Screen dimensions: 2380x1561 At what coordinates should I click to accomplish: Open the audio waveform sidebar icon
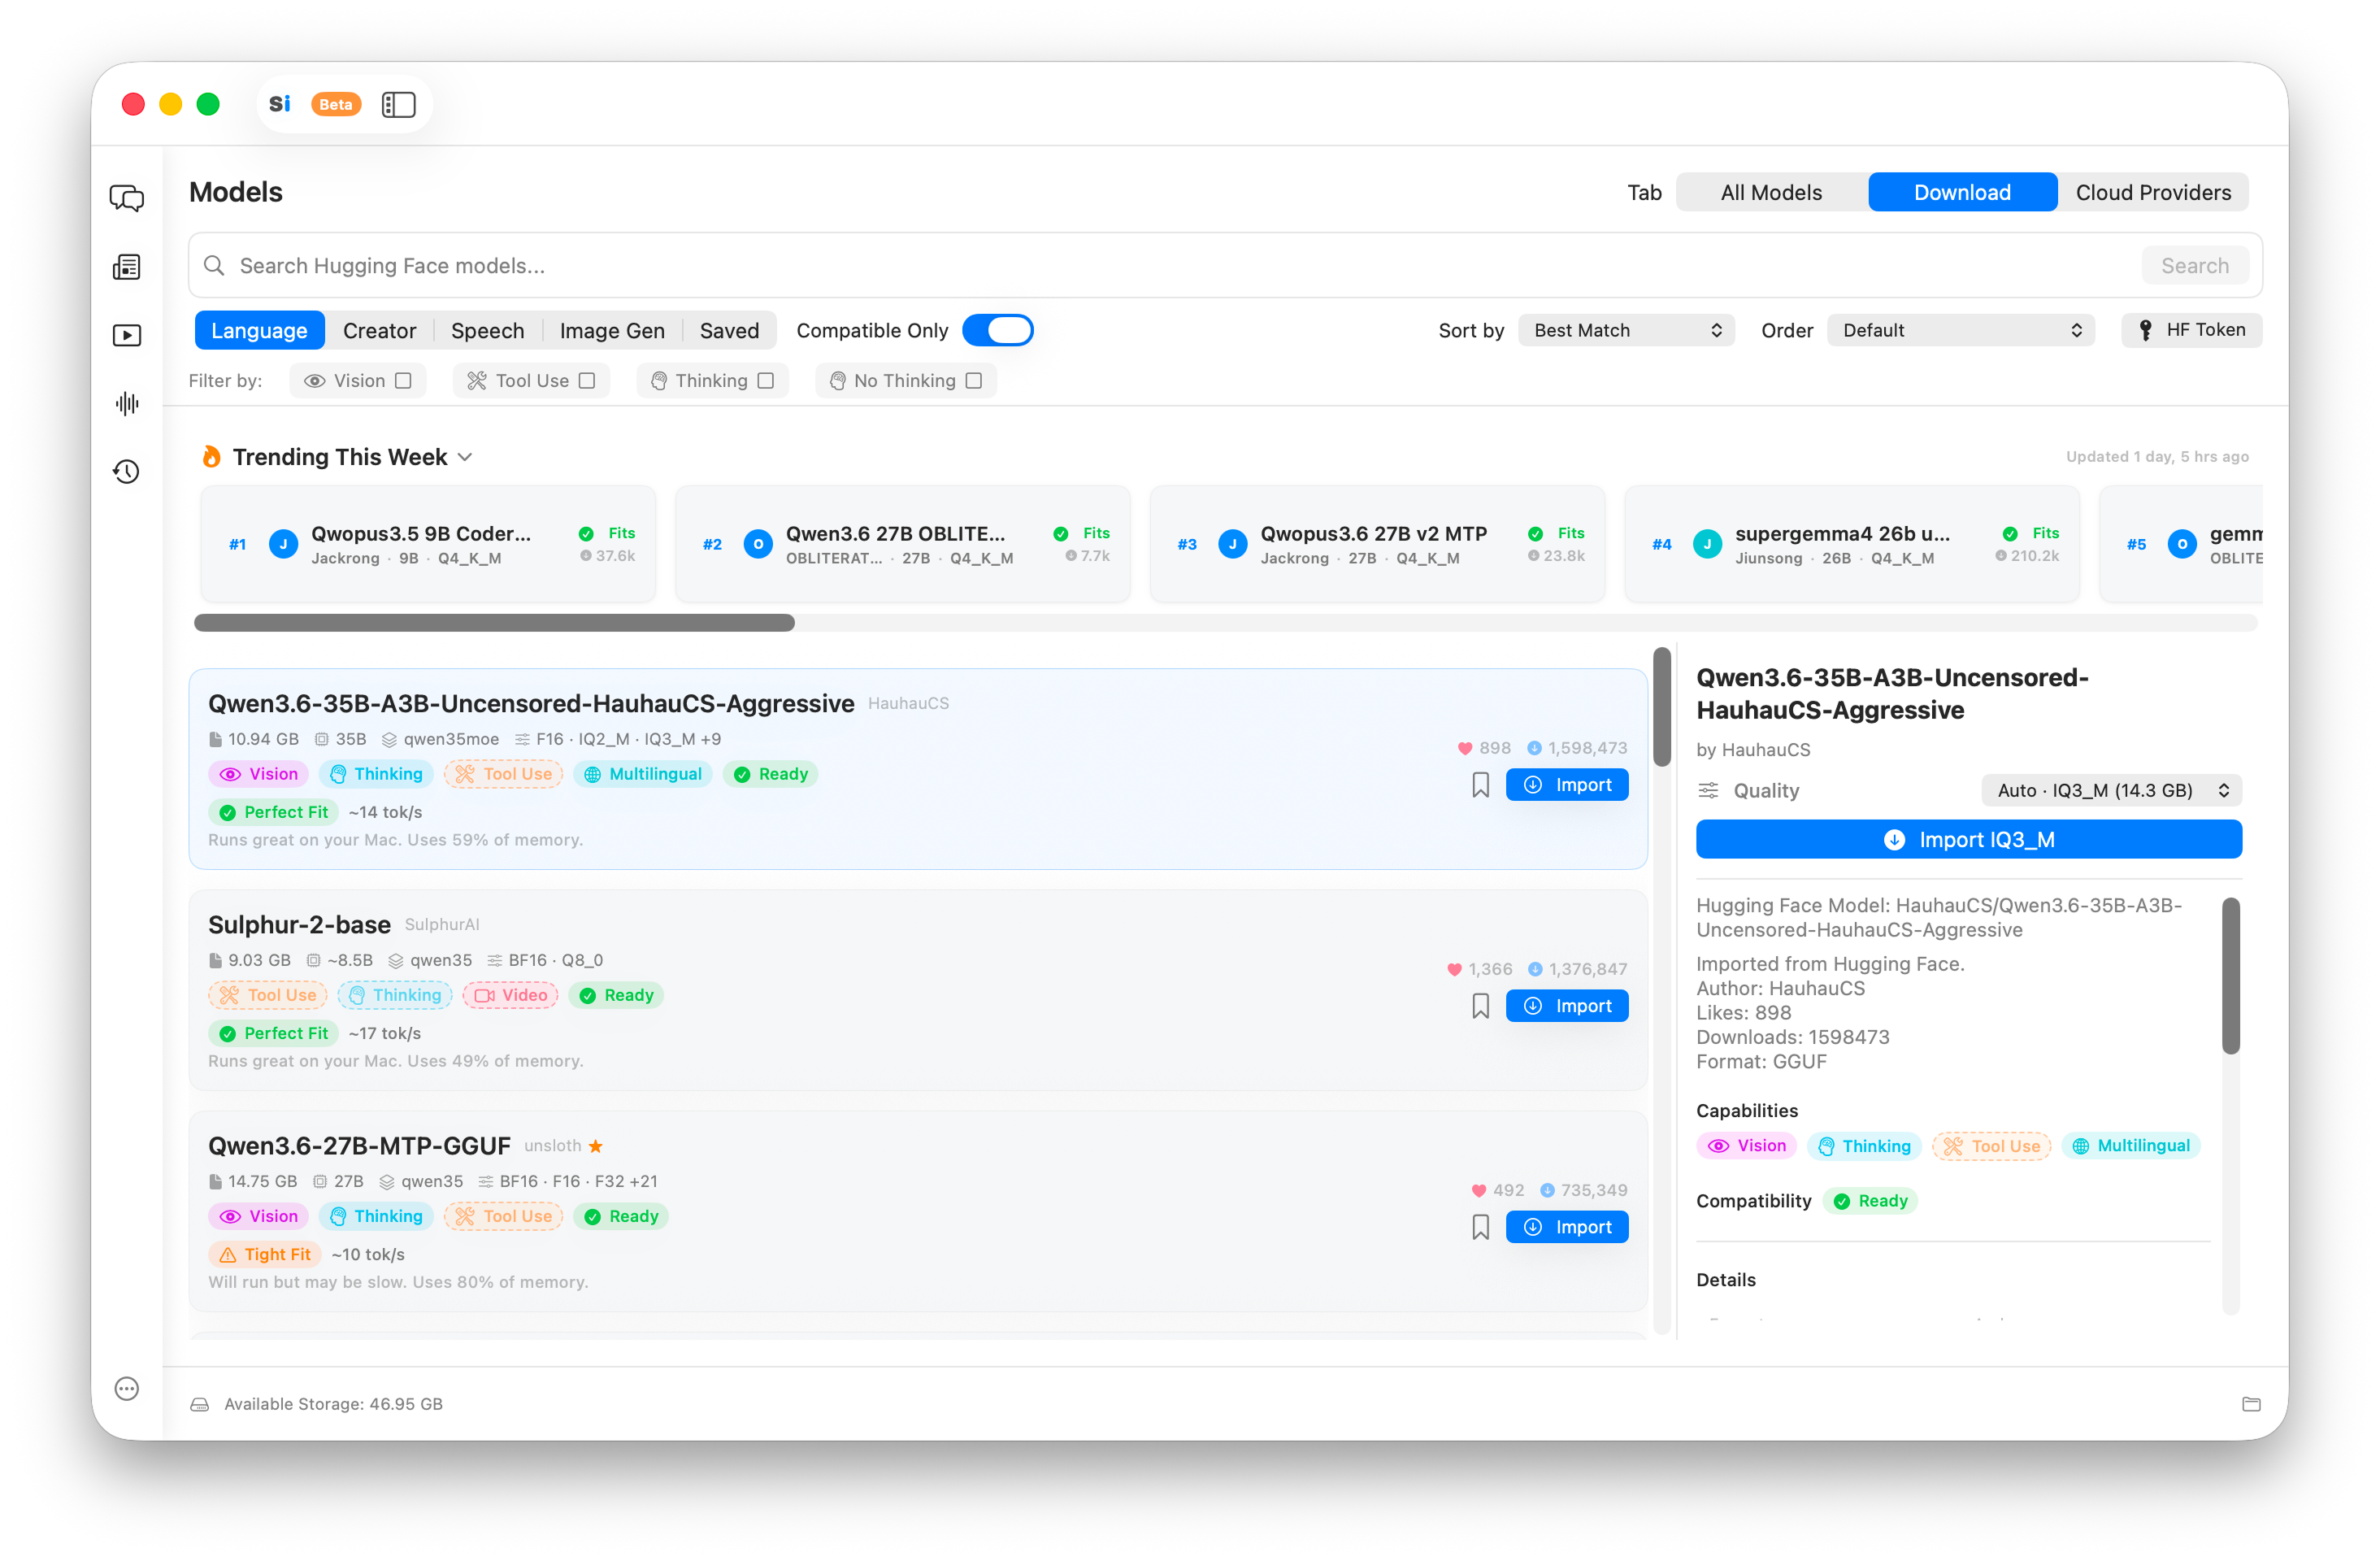tap(127, 403)
